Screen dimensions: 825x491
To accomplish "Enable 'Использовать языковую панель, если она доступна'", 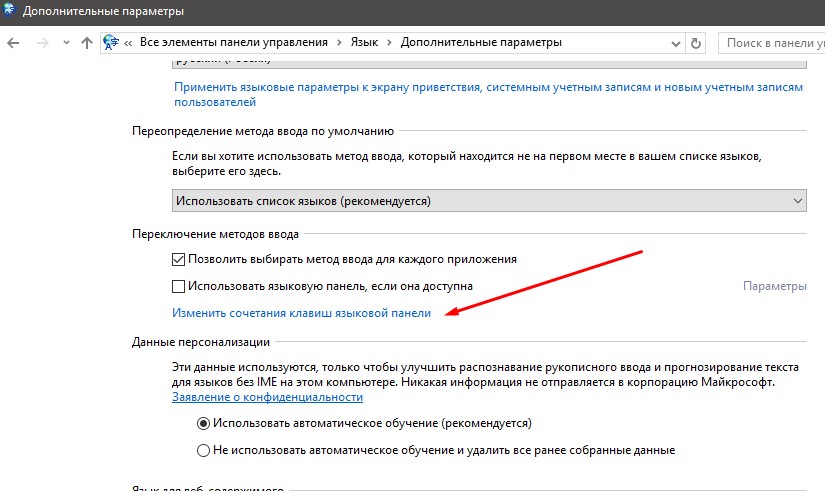I will 180,286.
